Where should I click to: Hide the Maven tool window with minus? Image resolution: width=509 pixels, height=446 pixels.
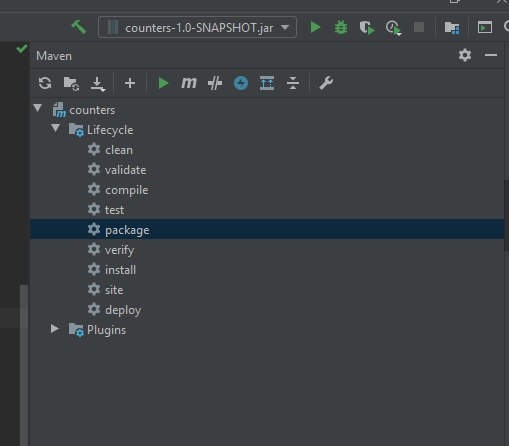click(491, 55)
